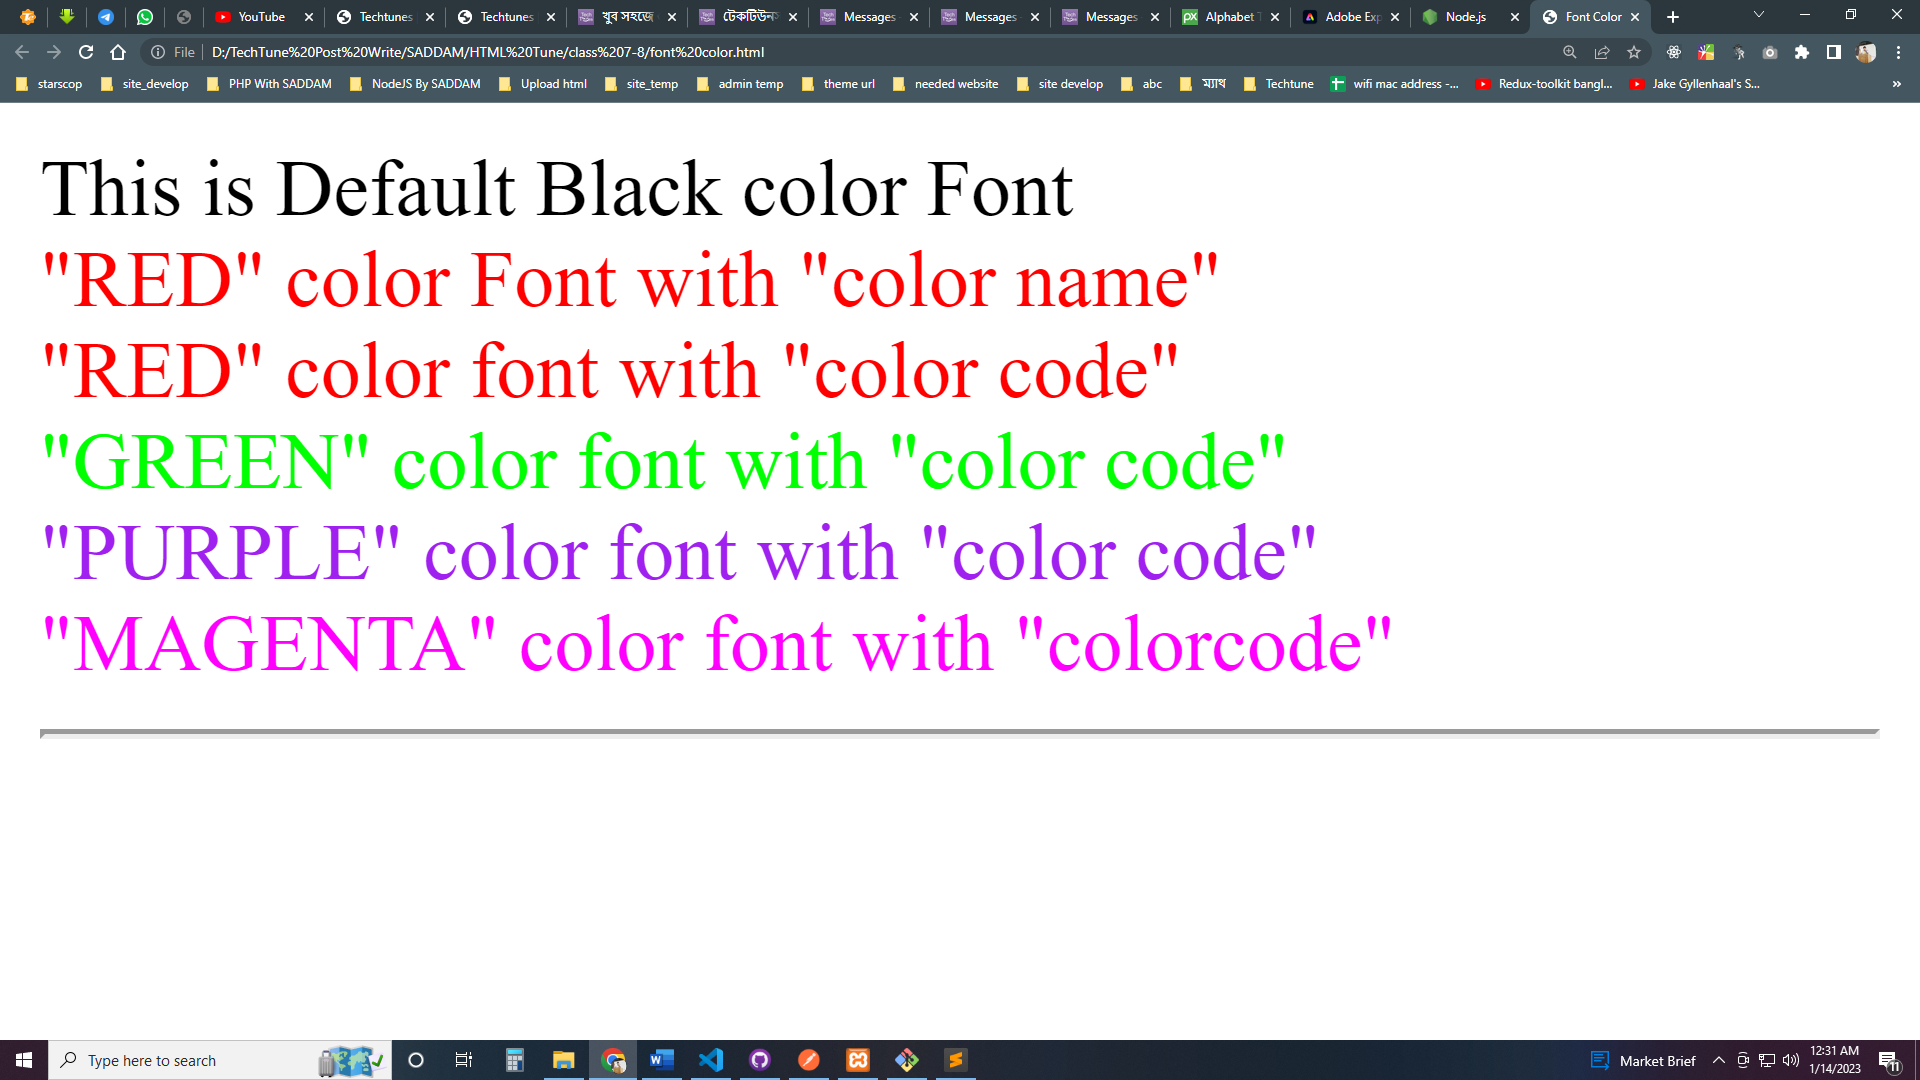The width and height of the screenshot is (1920, 1080).
Task: Close the Adobe Express tab
Action: point(1395,17)
